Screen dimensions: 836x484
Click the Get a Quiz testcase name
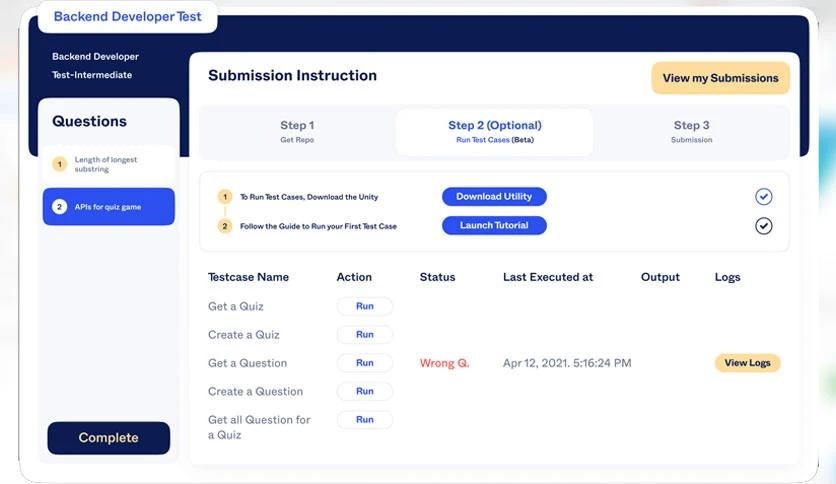(236, 306)
